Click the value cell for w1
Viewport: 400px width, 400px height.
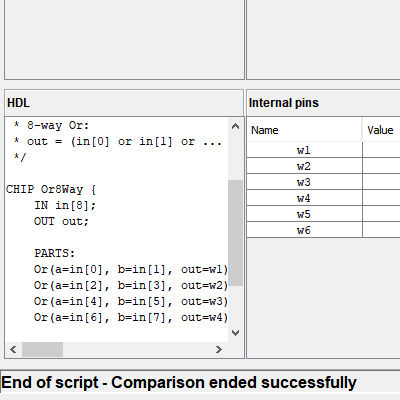tap(381, 150)
